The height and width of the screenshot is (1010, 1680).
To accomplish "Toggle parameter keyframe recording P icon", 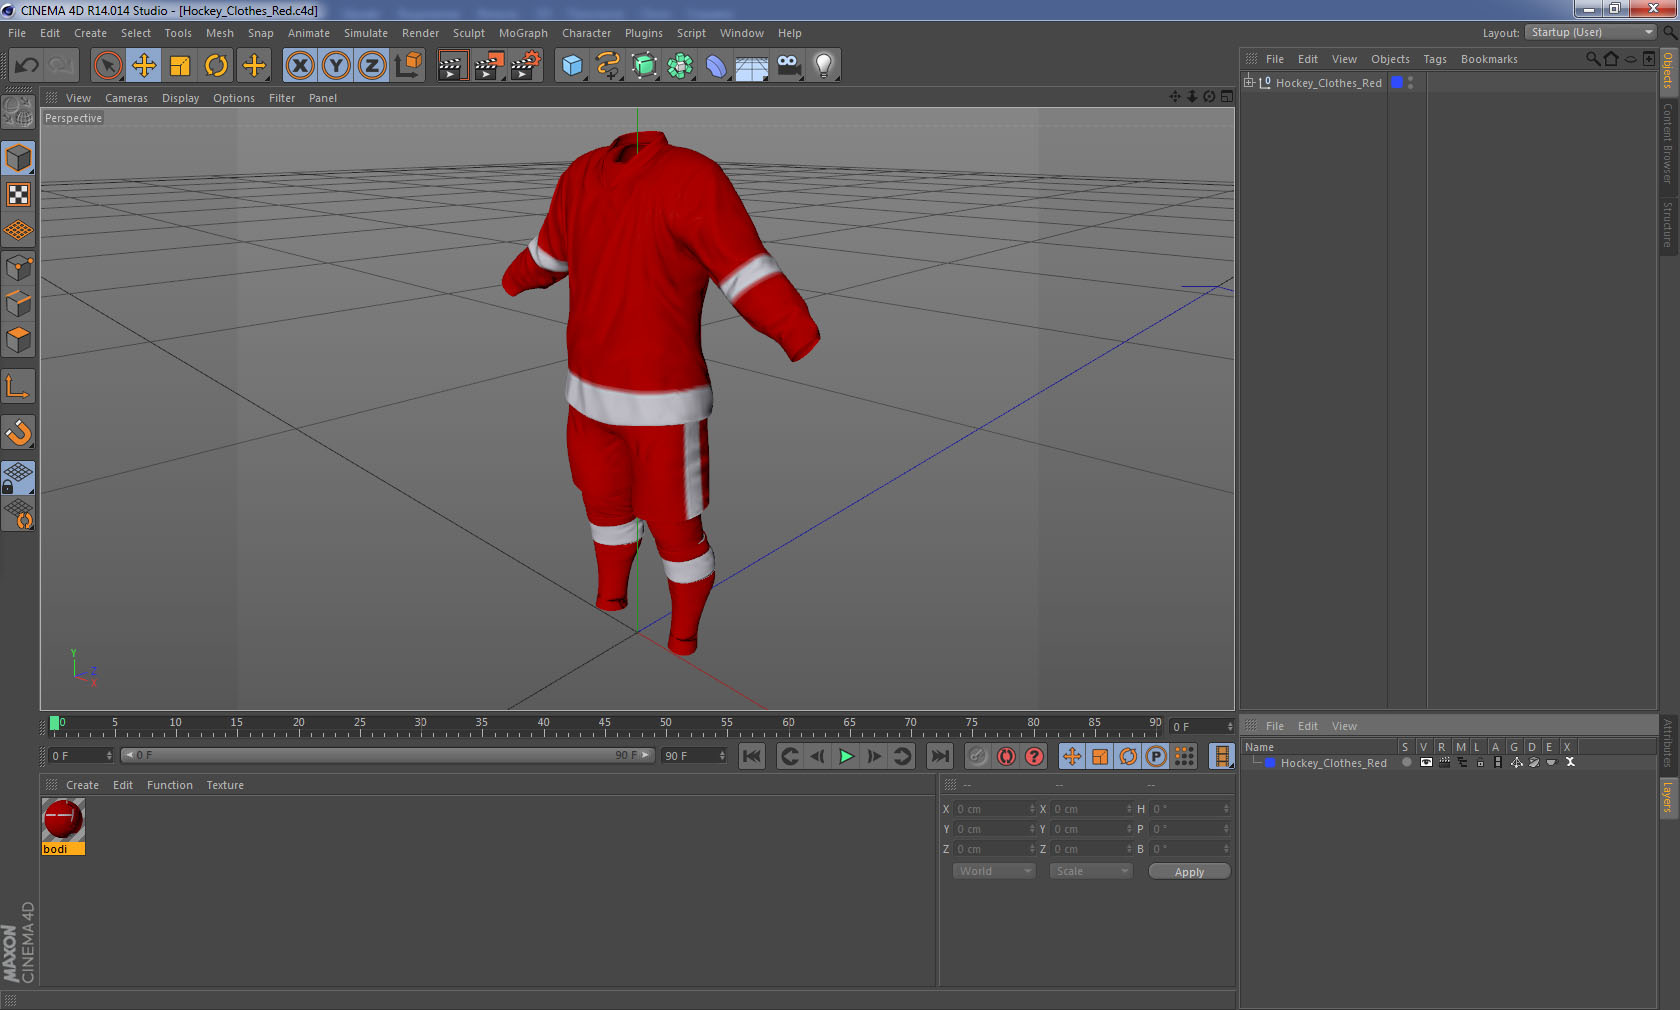I will pos(1156,756).
